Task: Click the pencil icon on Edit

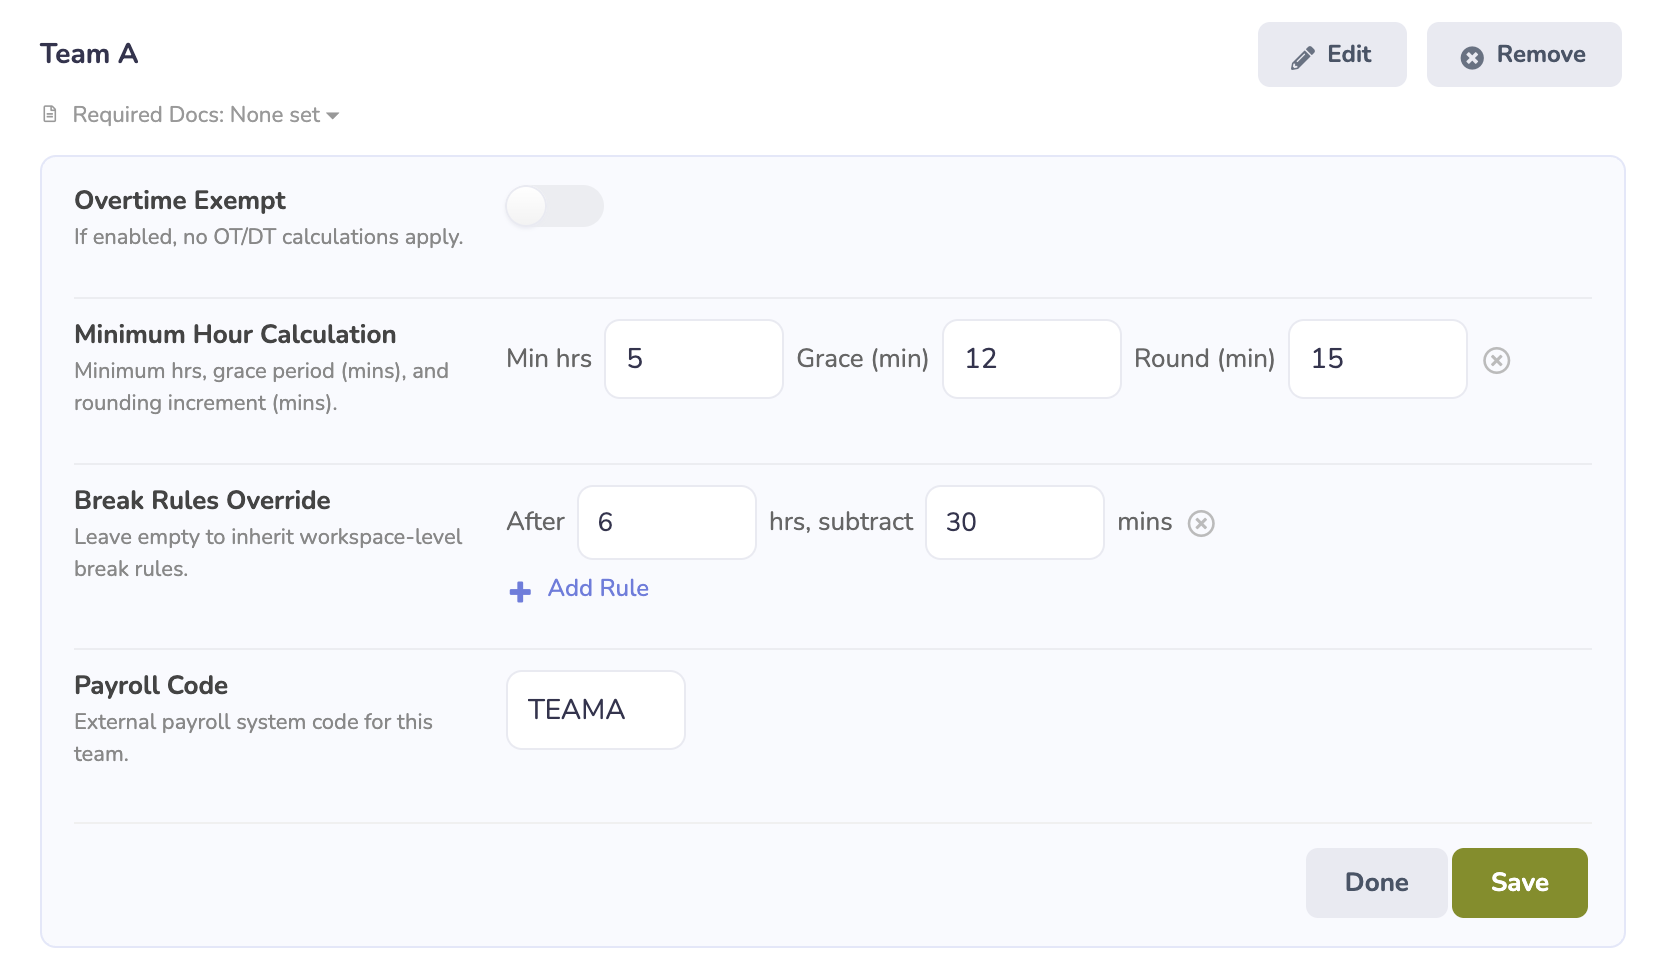Action: pyautogui.click(x=1302, y=58)
